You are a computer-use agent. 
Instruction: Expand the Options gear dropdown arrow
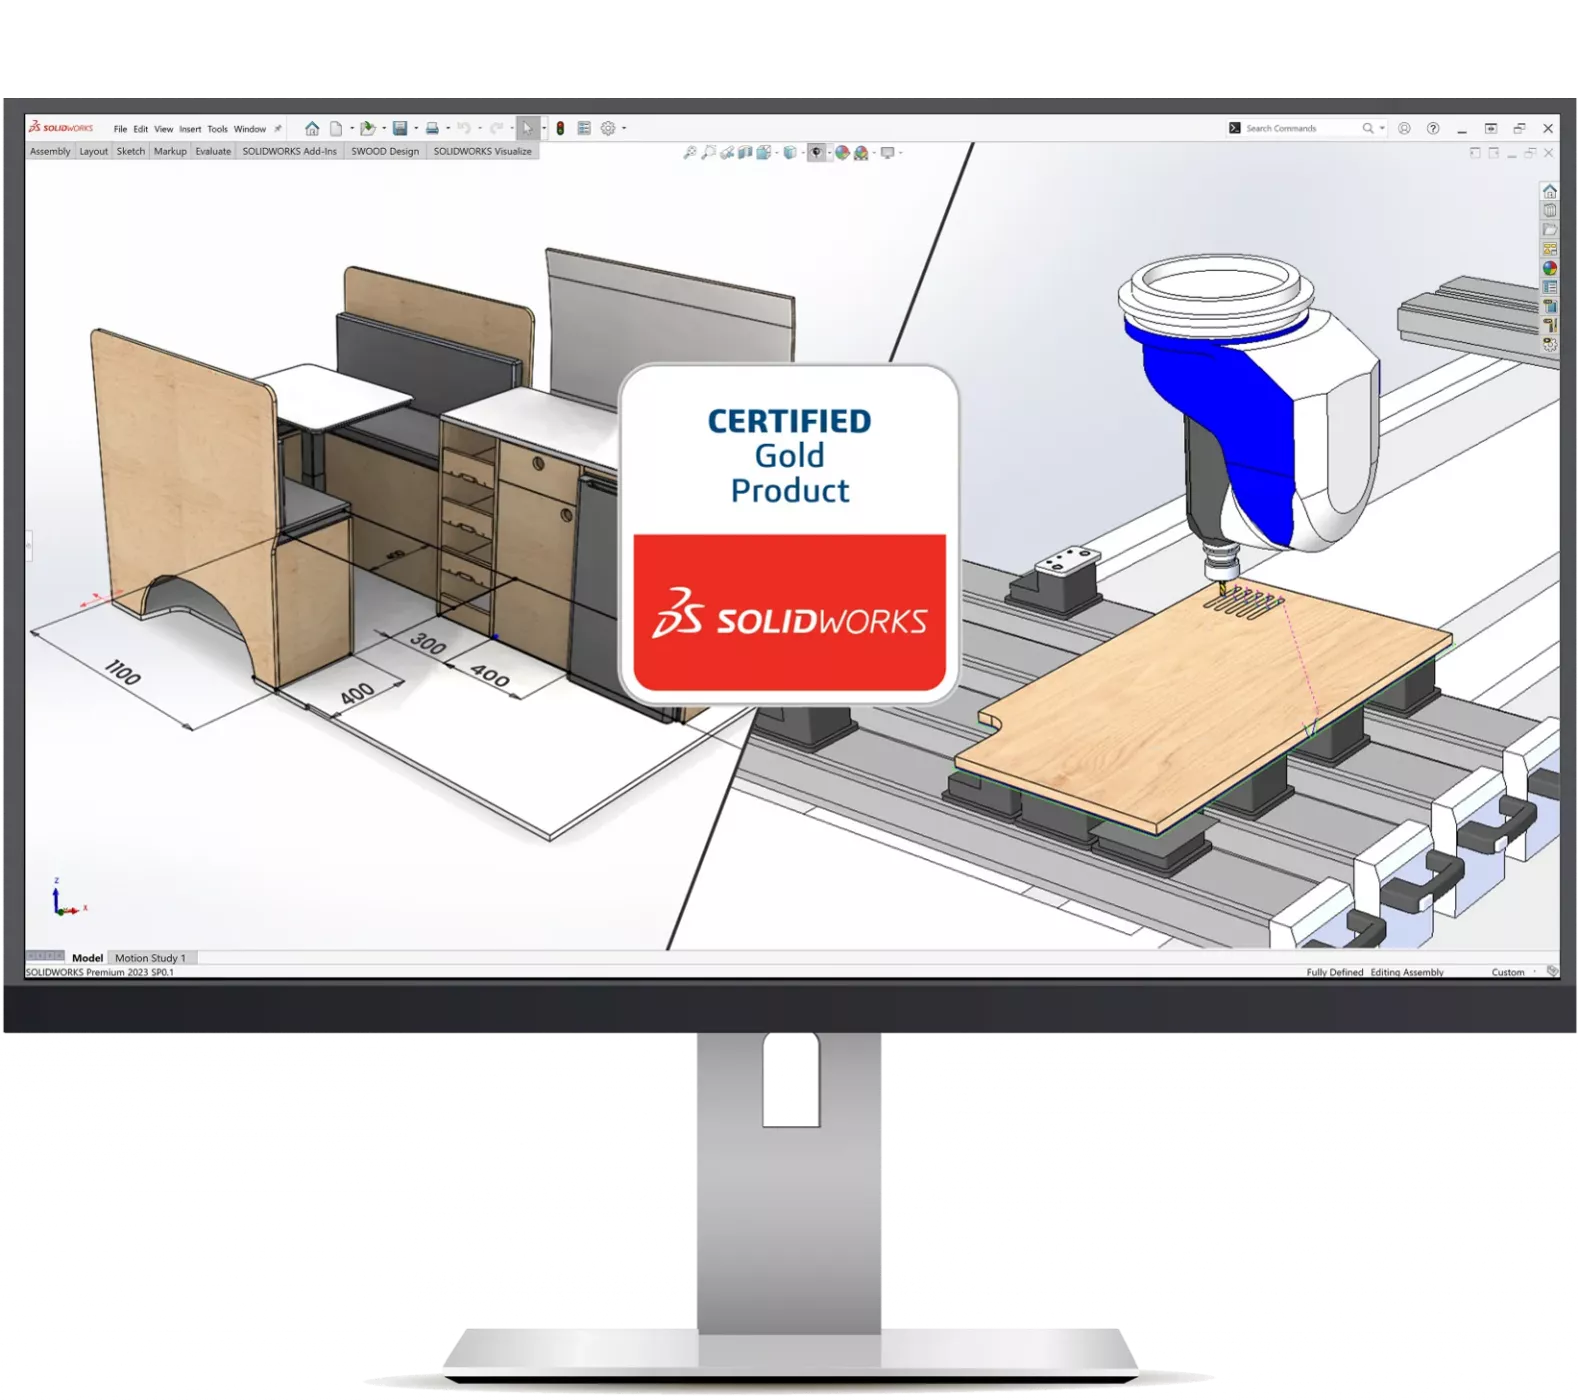tap(624, 128)
